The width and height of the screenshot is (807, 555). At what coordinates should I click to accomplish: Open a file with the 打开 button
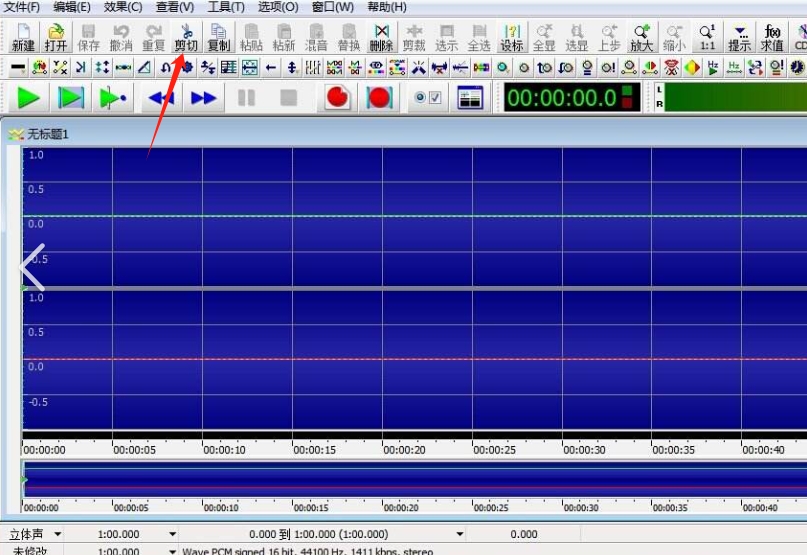pyautogui.click(x=56, y=37)
